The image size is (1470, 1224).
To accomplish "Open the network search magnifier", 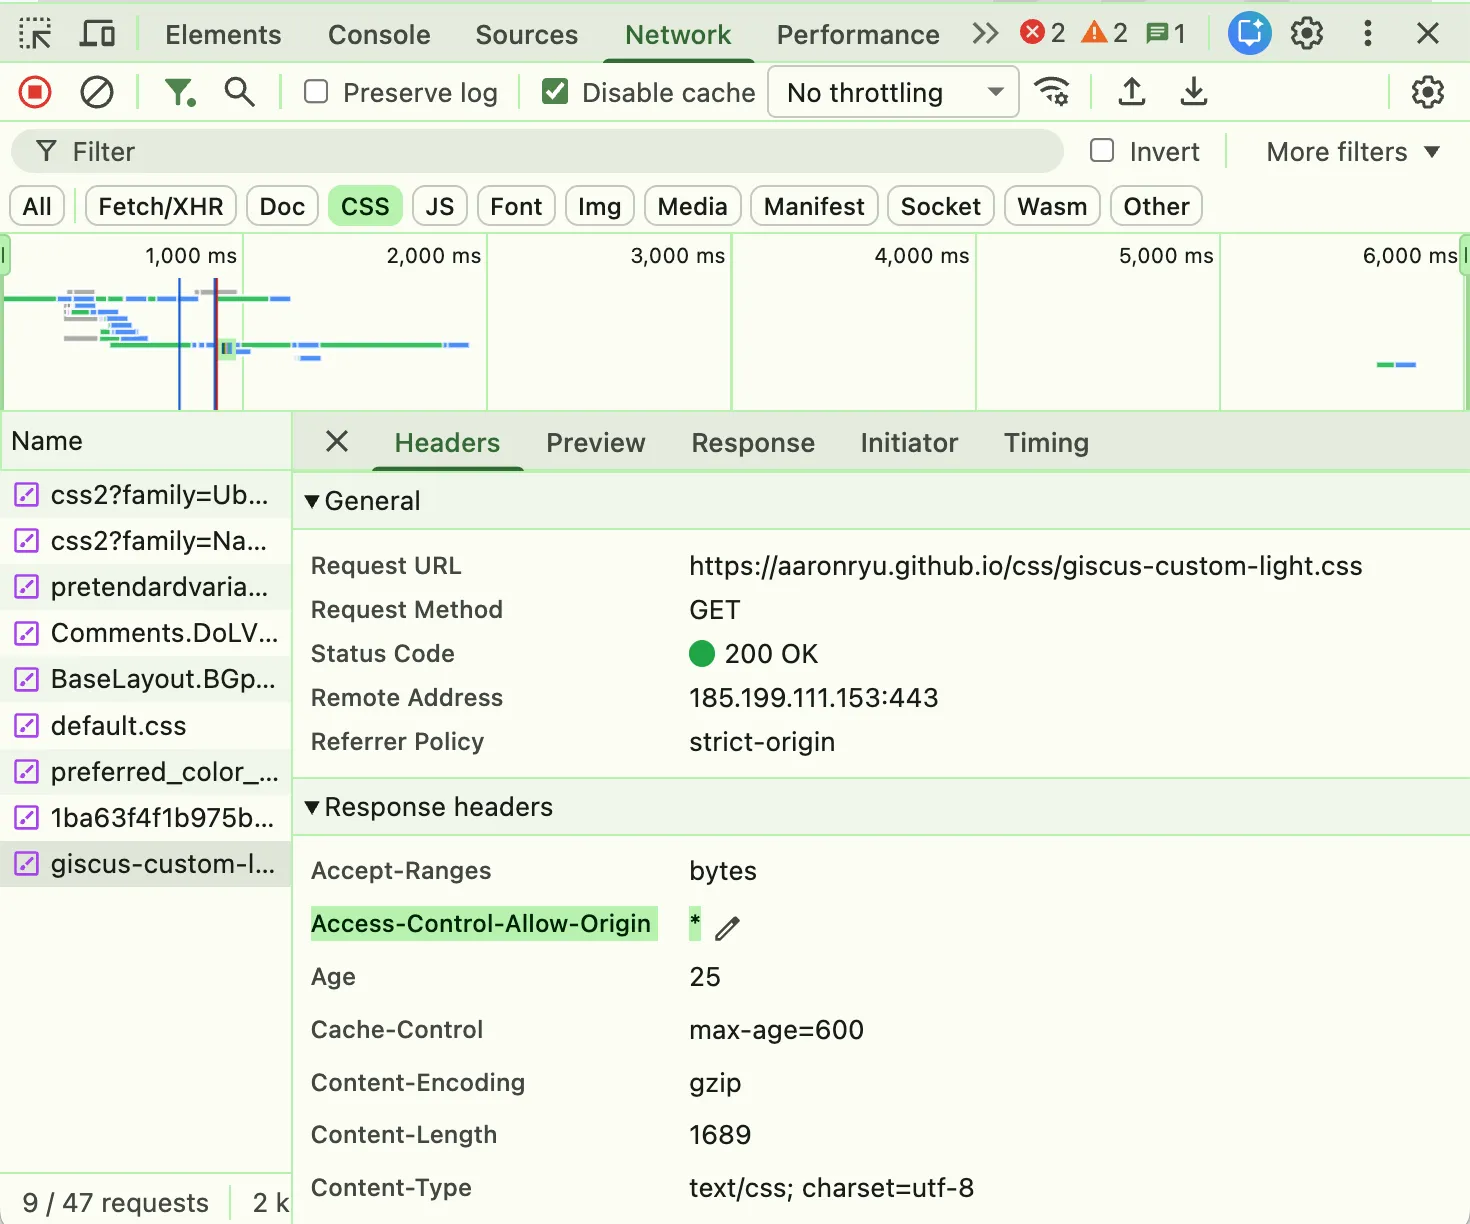I will (239, 92).
